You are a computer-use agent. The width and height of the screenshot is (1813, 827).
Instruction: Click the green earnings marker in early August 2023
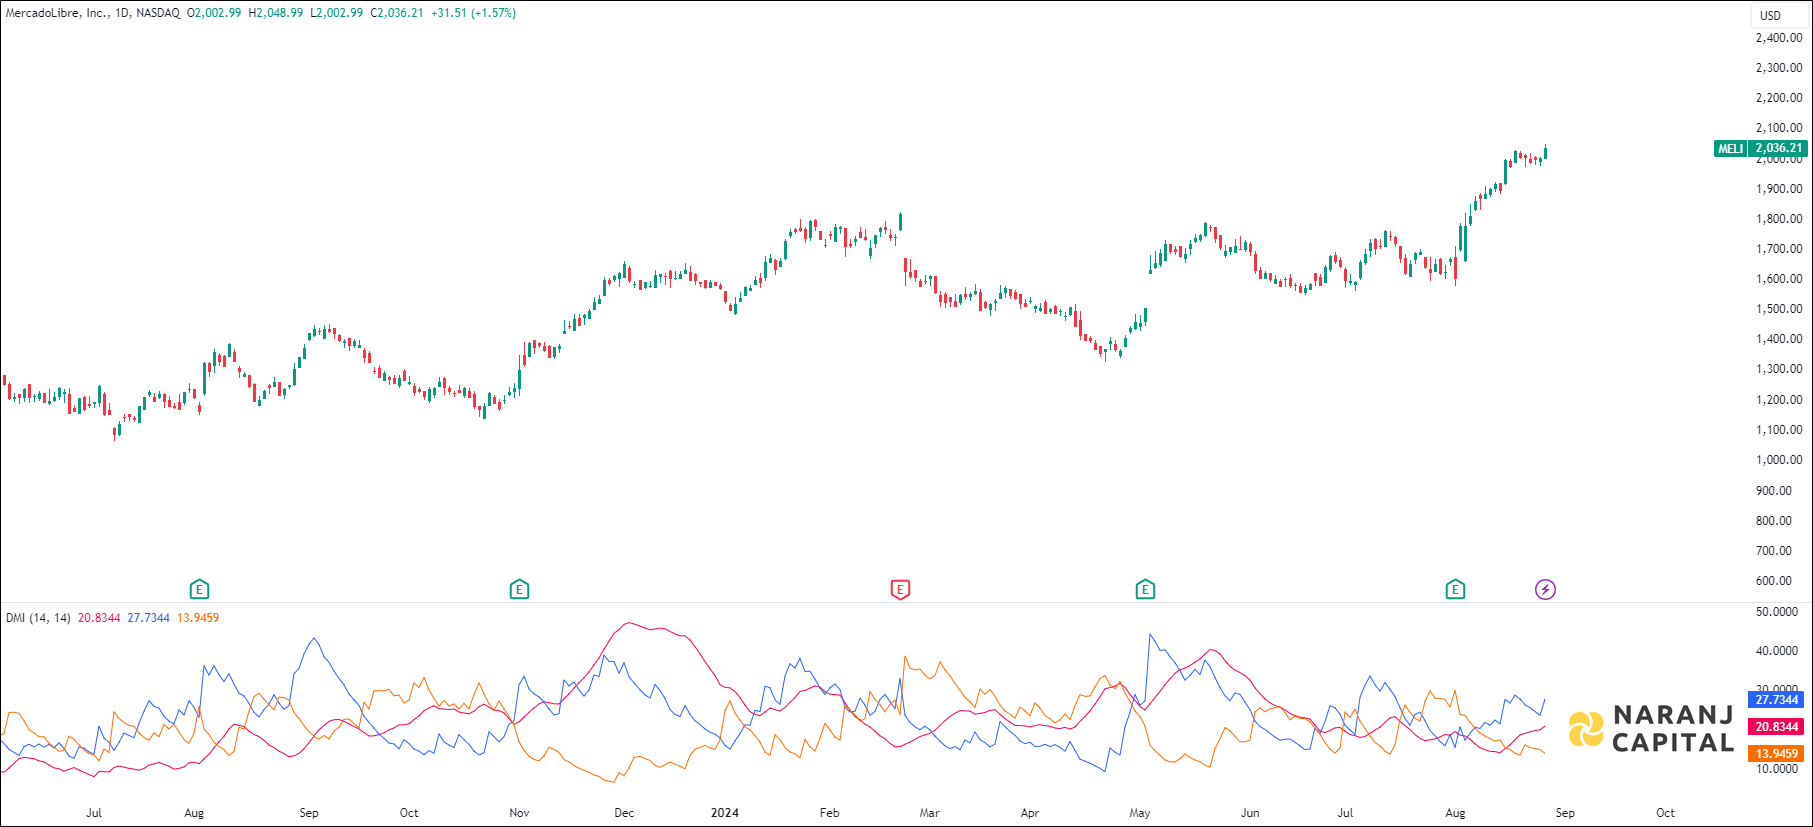pyautogui.click(x=199, y=589)
